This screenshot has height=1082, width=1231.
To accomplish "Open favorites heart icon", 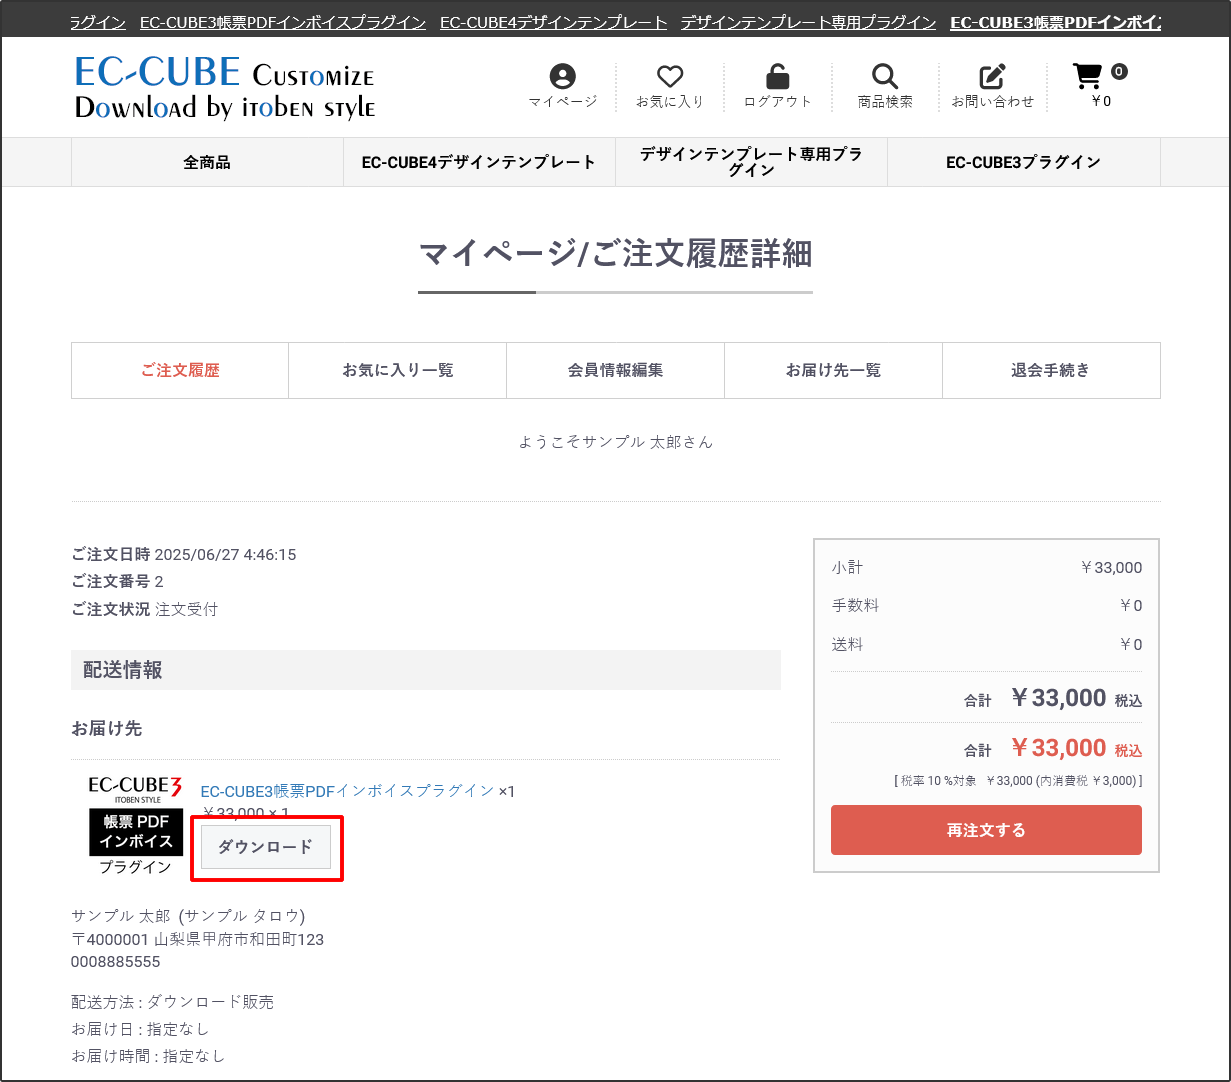I will [670, 76].
